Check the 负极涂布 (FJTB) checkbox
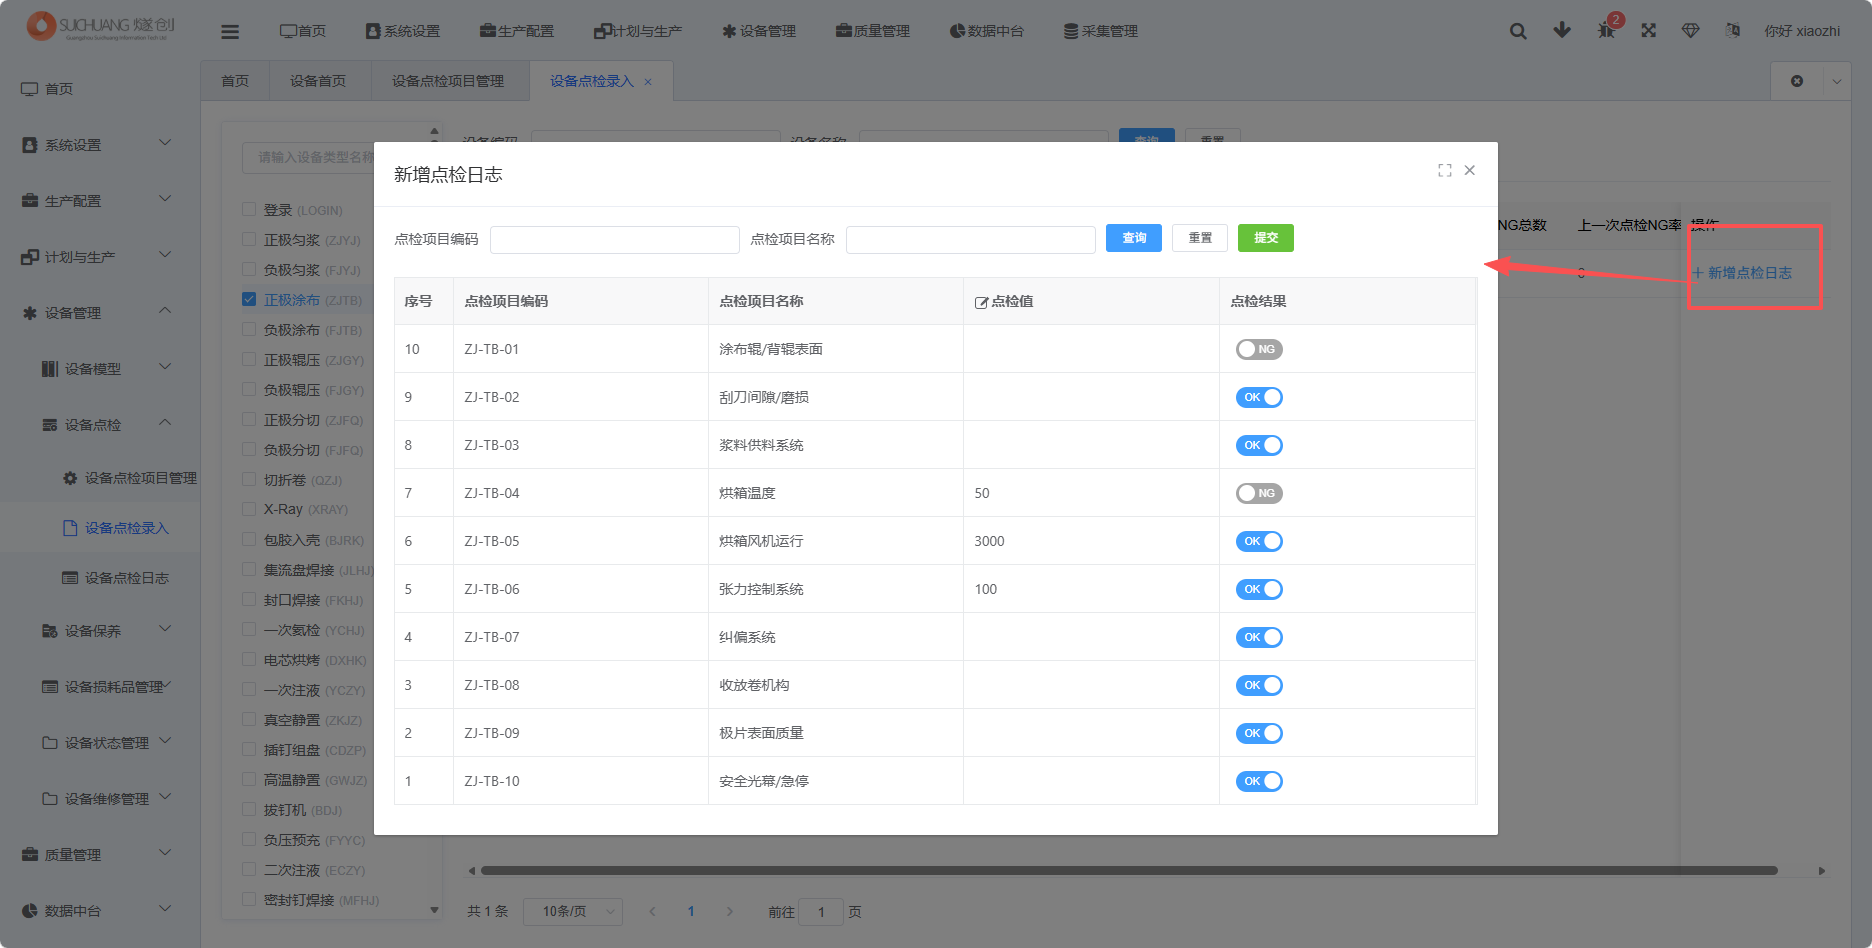Image resolution: width=1872 pixels, height=948 pixels. coord(249,329)
